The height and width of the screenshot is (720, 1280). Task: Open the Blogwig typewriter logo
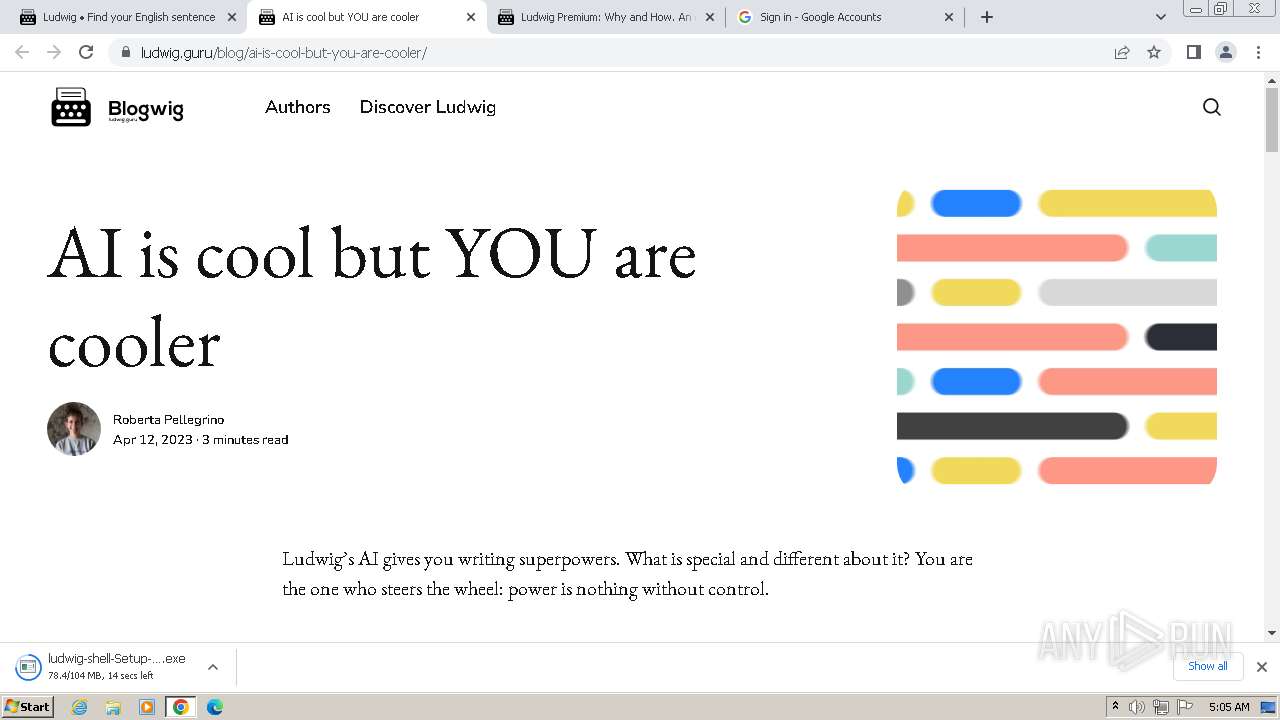pyautogui.click(x=71, y=107)
